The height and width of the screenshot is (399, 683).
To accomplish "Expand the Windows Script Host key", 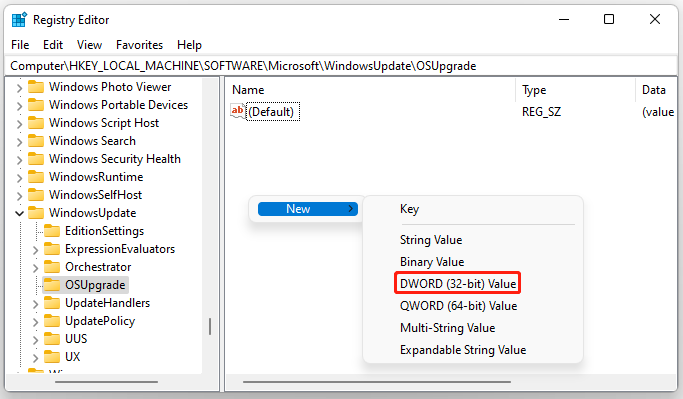I will (x=19, y=124).
